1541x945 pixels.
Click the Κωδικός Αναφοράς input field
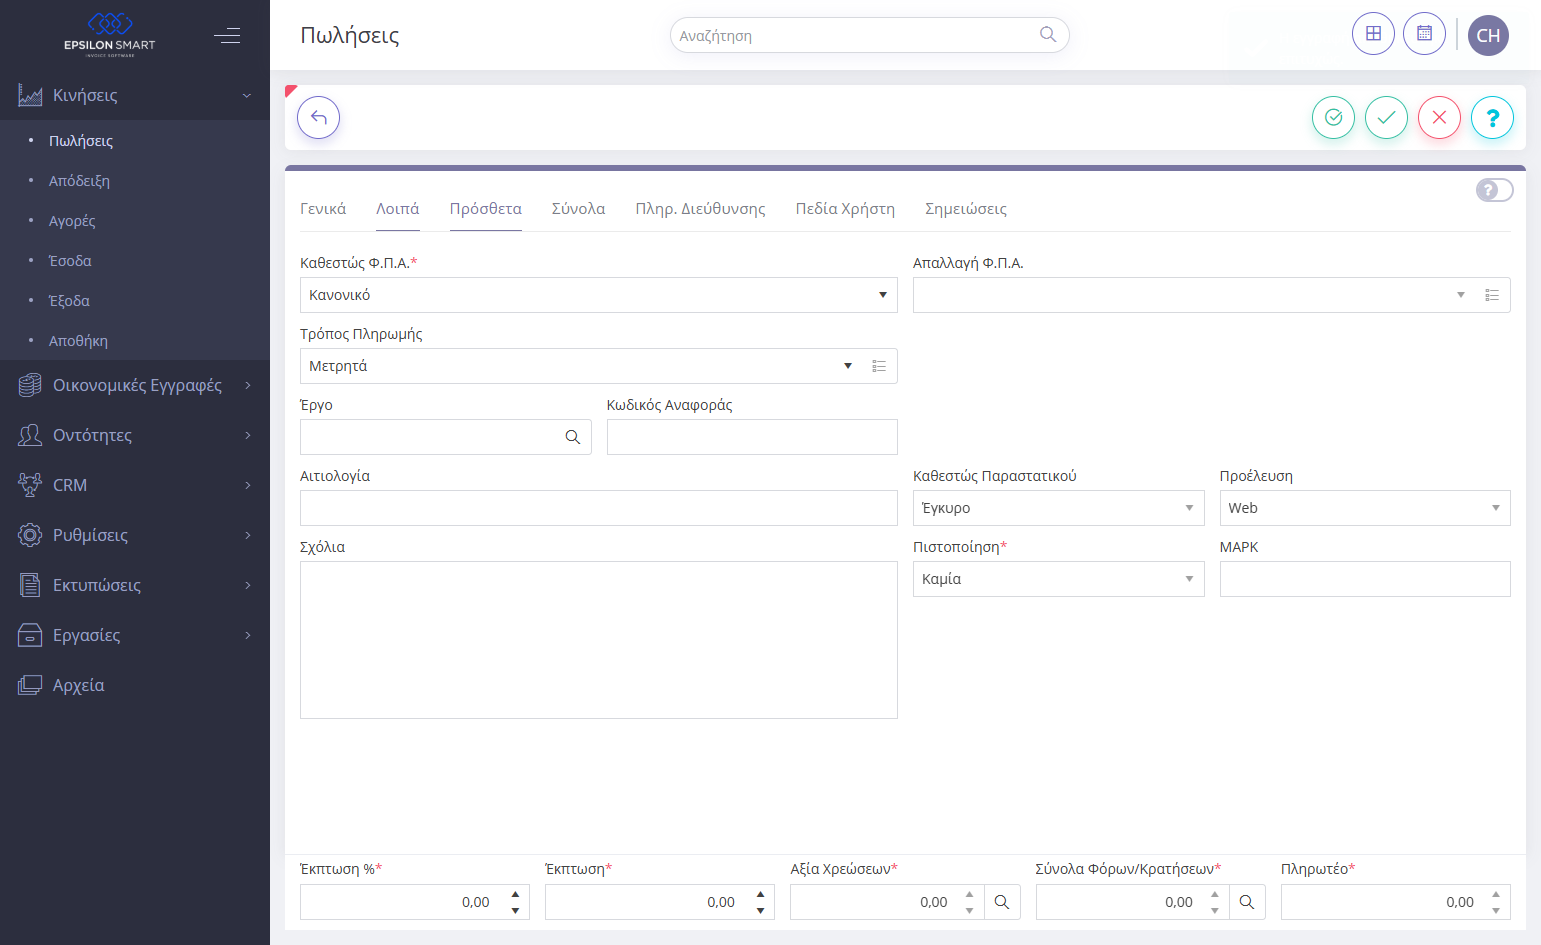(752, 437)
